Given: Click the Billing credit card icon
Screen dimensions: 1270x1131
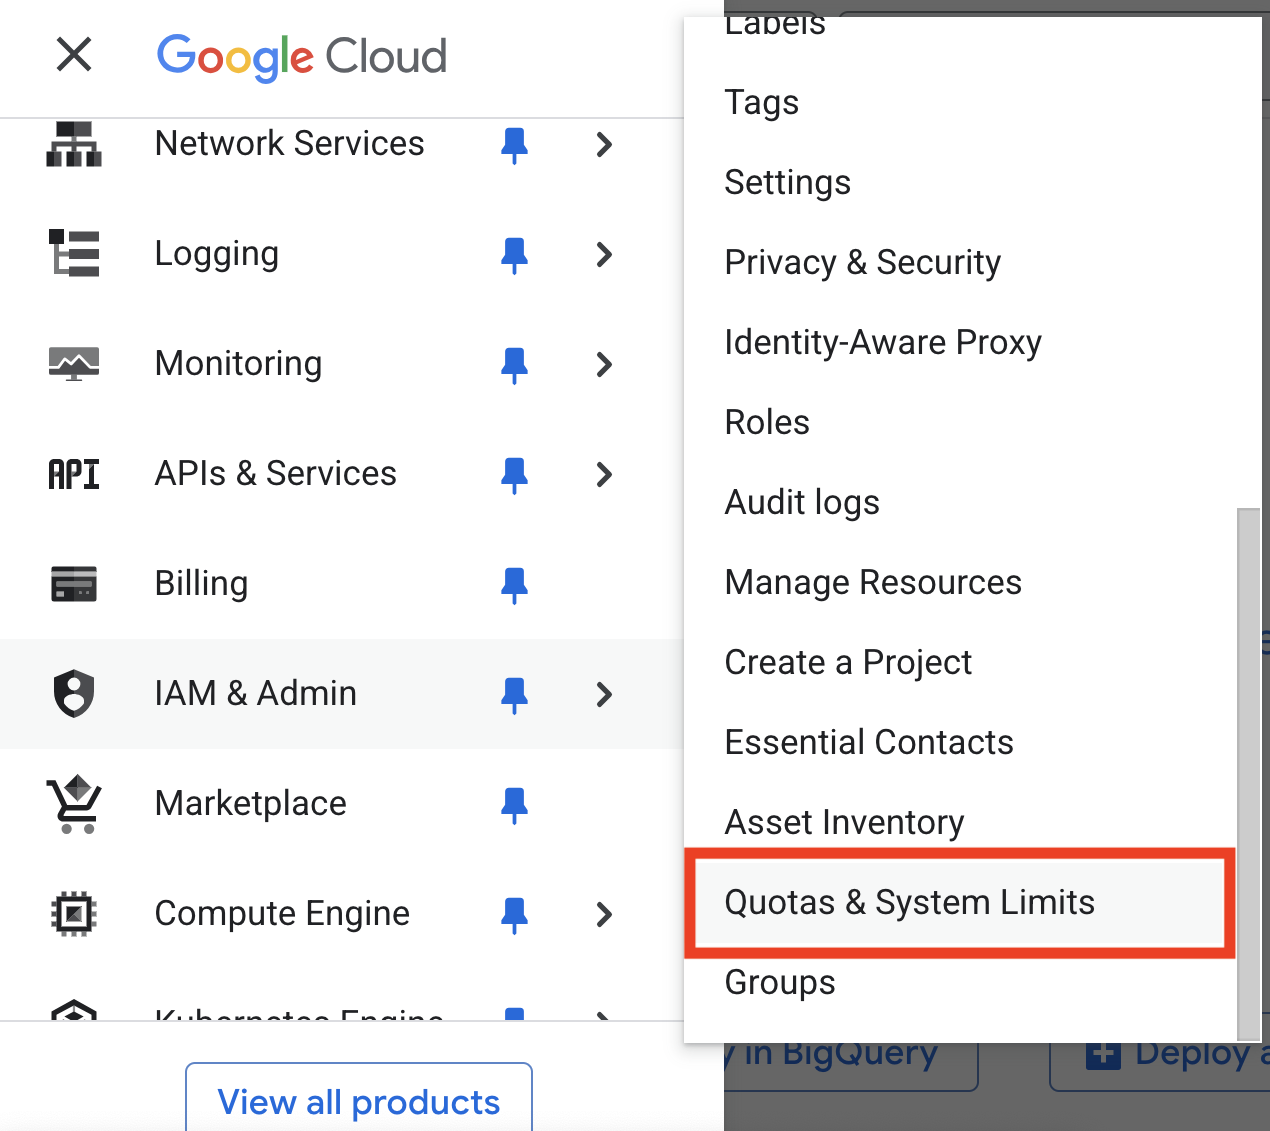Looking at the screenshot, I should tap(74, 583).
